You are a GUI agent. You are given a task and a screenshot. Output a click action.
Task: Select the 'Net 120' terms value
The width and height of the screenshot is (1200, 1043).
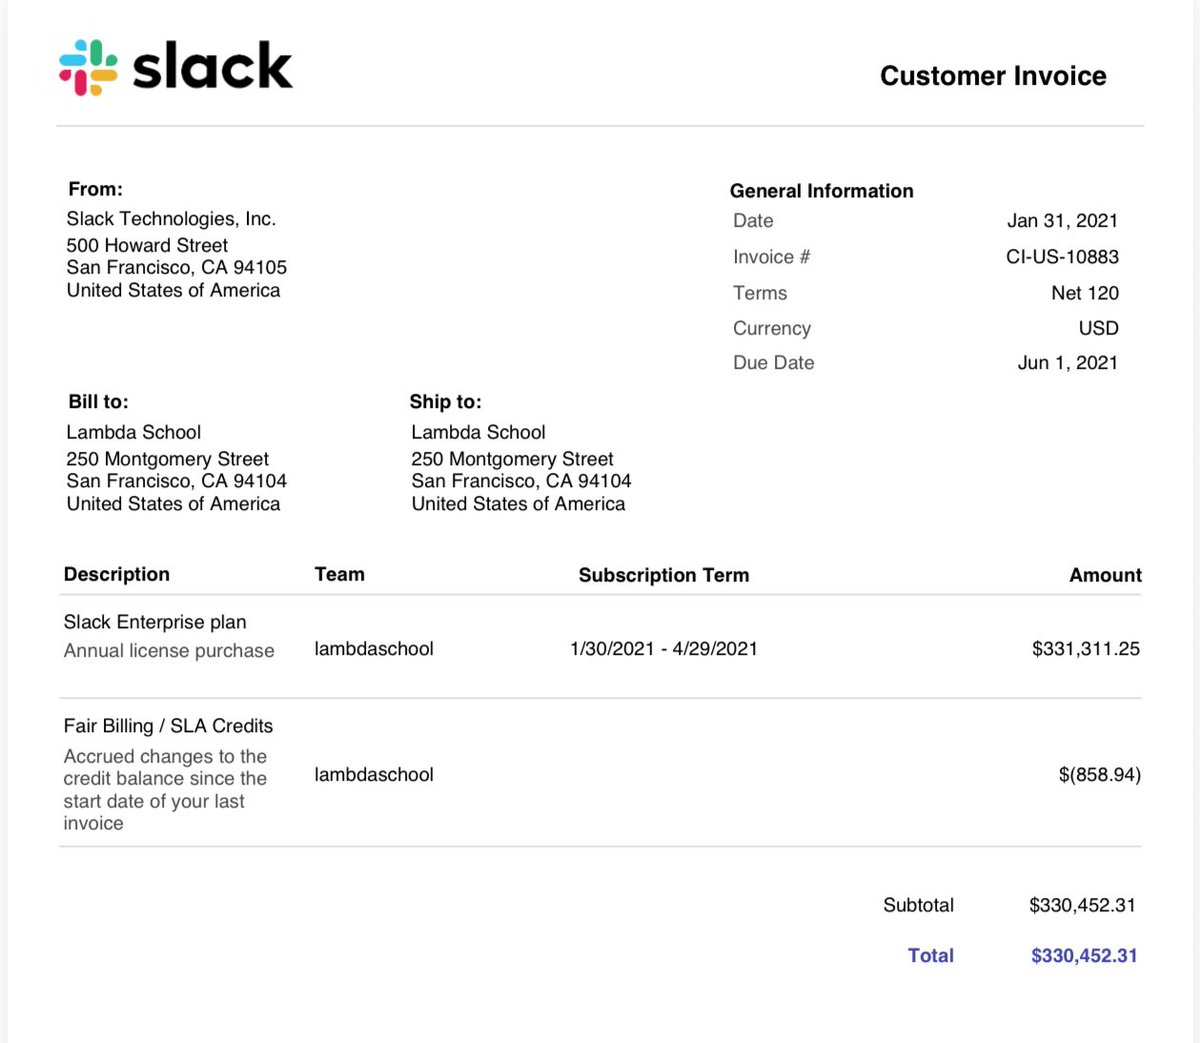1085,293
